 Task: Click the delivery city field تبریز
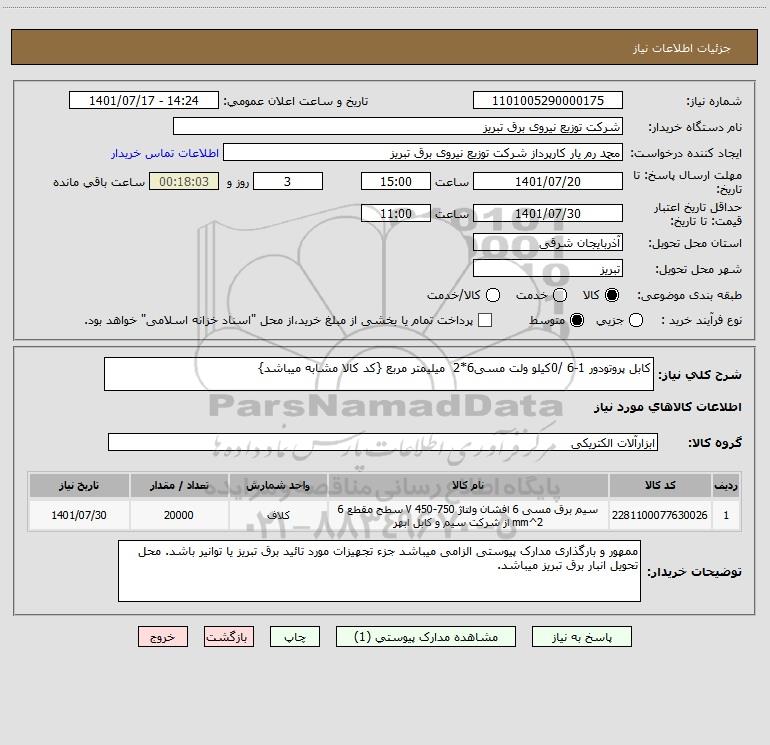548,269
